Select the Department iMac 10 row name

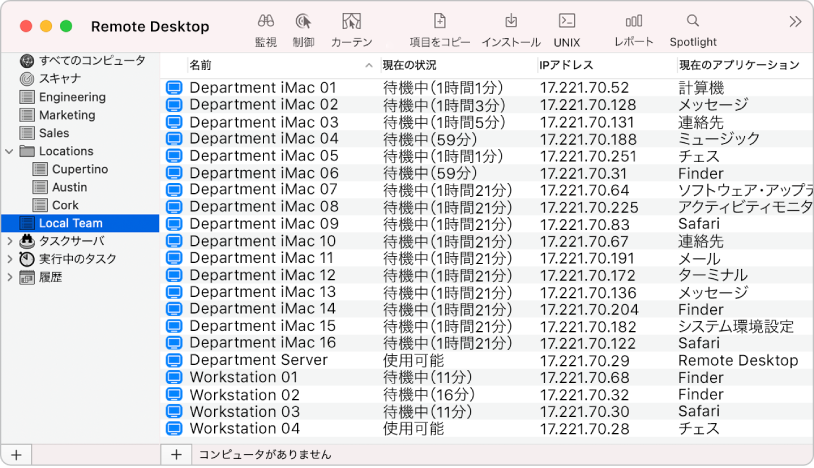263,241
